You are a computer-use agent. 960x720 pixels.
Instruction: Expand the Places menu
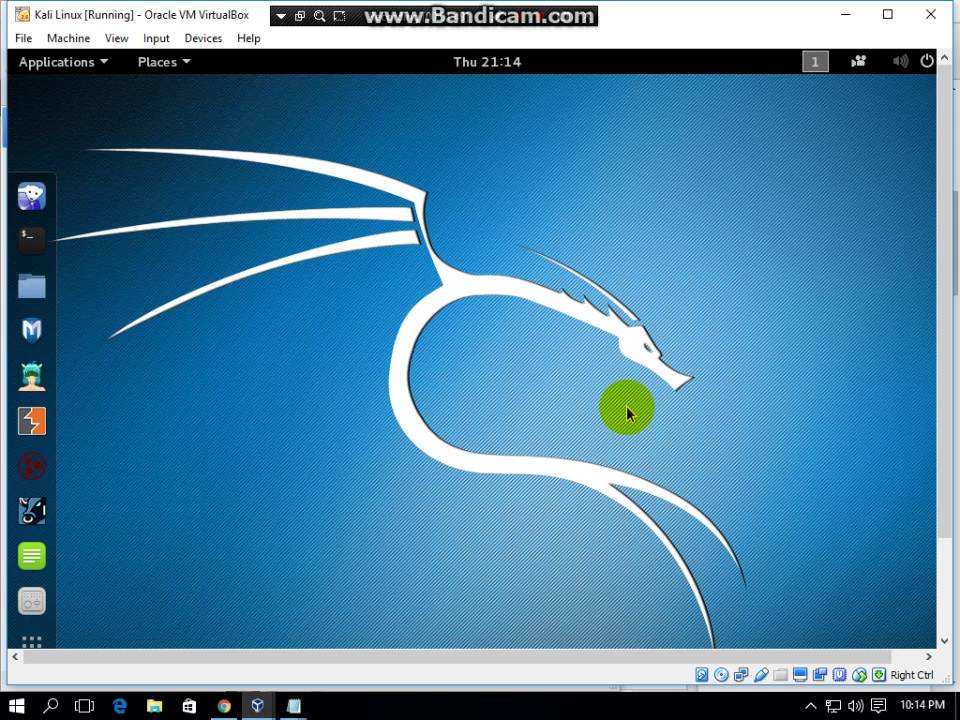(164, 62)
